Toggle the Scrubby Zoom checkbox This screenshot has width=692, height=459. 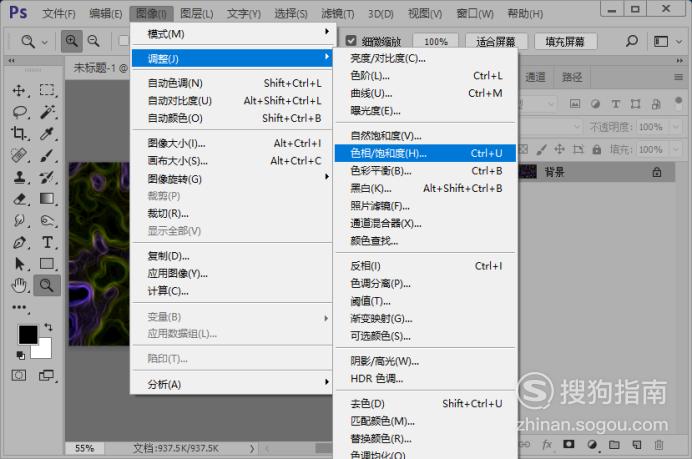[x=351, y=41]
